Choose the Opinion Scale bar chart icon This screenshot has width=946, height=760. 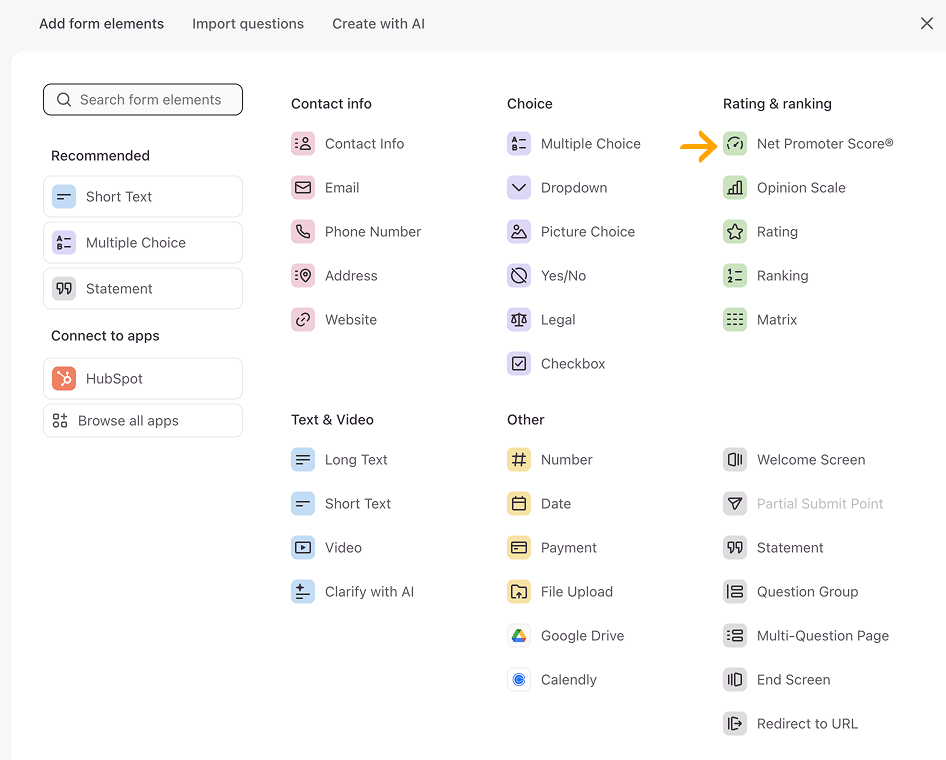pos(735,188)
